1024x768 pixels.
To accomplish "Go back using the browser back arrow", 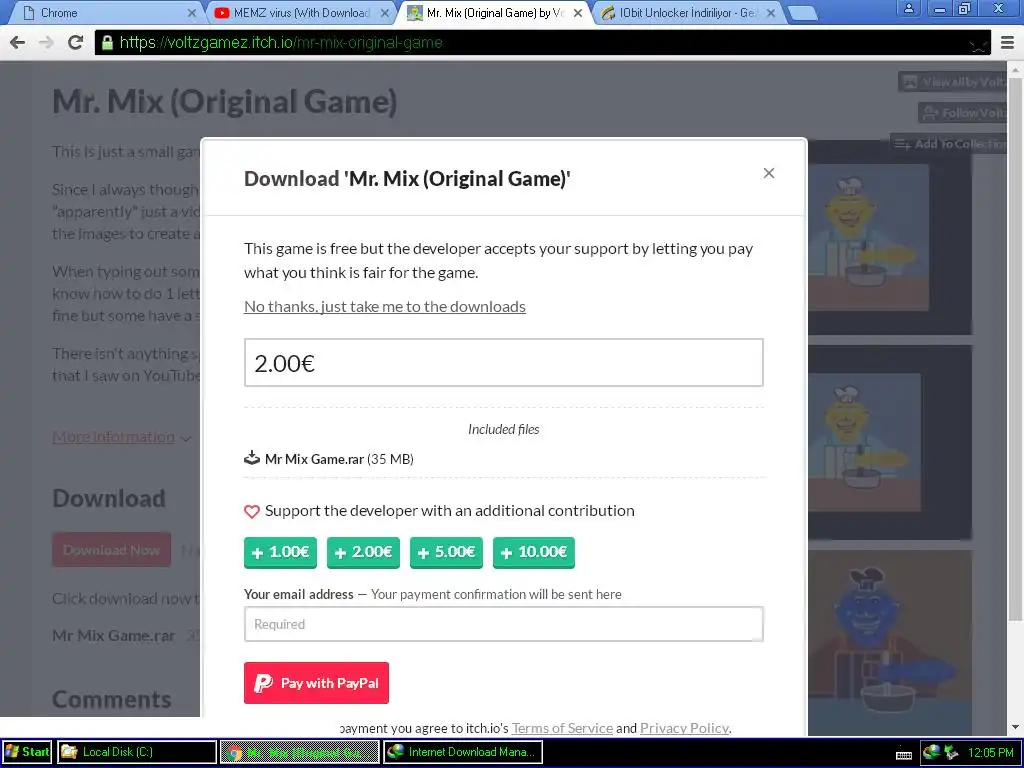I will (18, 42).
